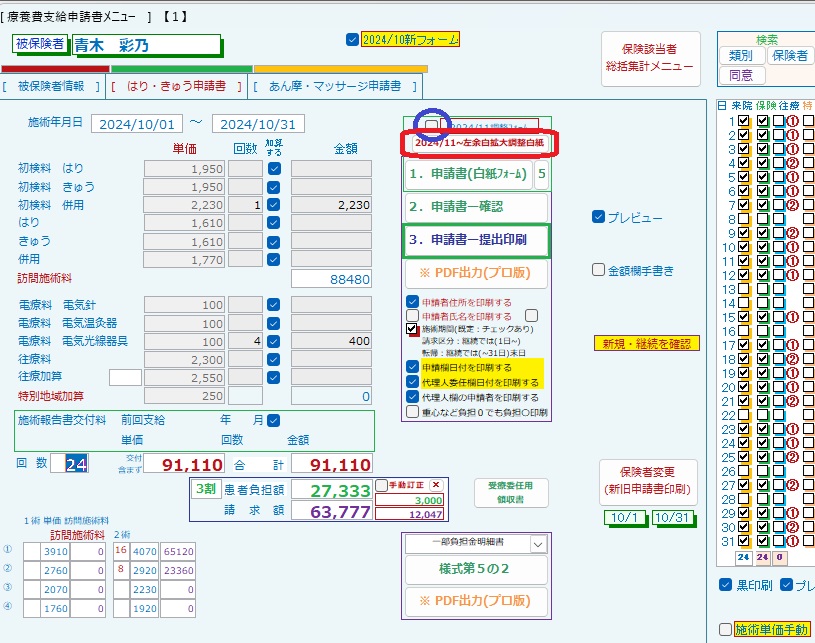Screen dimensions: 815x643
Task: Click the manual correction field showing 3,000
Action: coord(410,500)
